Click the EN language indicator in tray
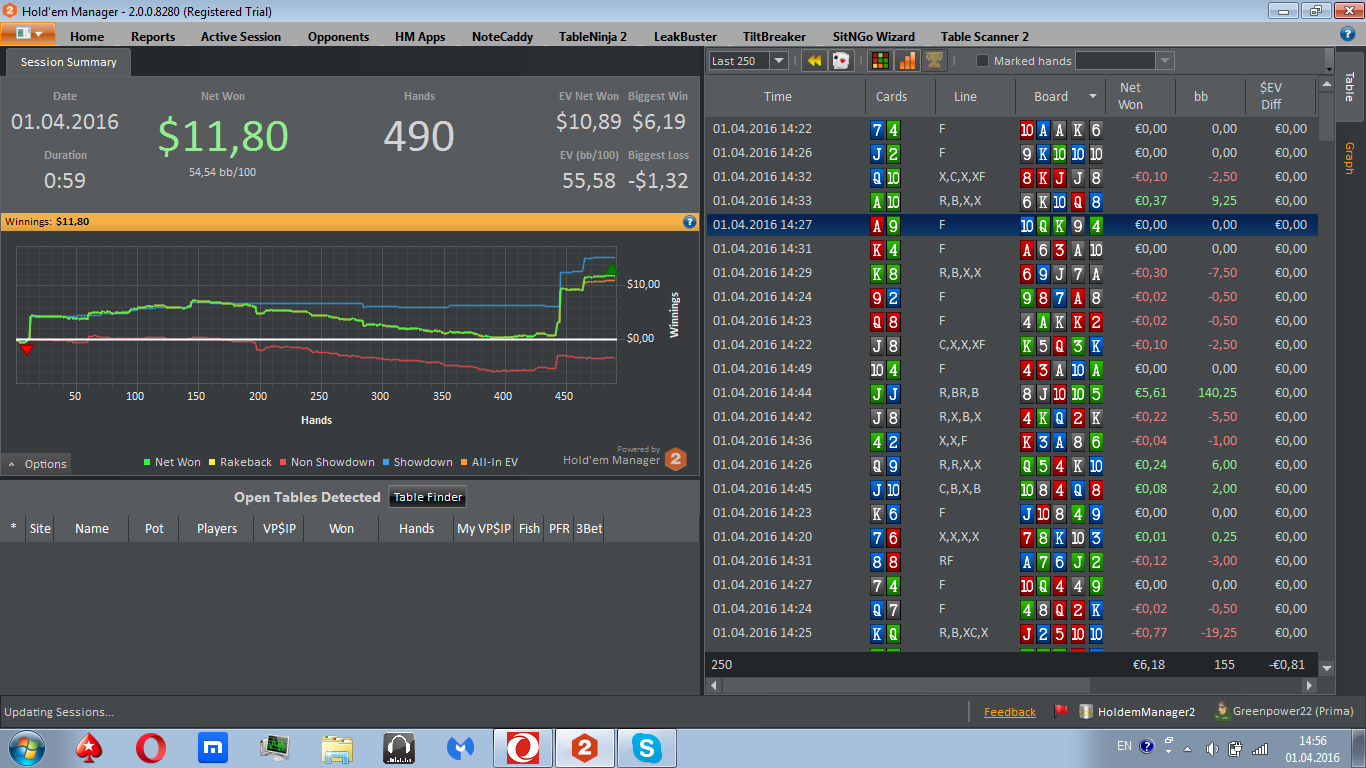 1124,746
